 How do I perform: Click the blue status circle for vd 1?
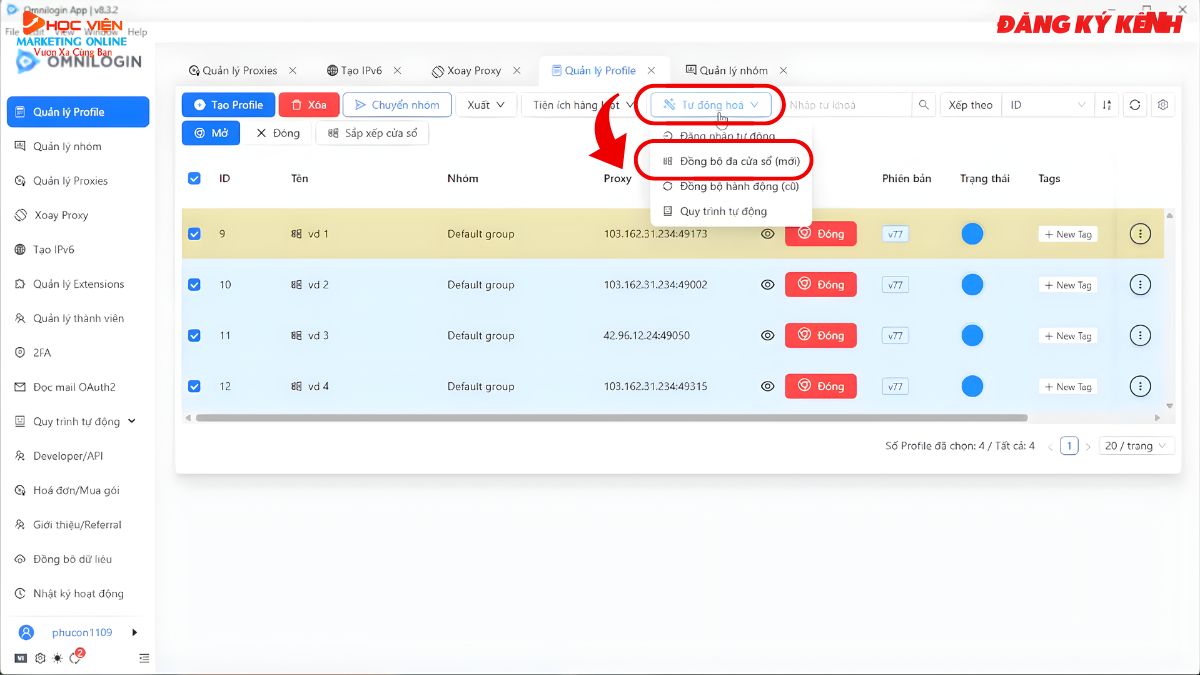(x=971, y=234)
